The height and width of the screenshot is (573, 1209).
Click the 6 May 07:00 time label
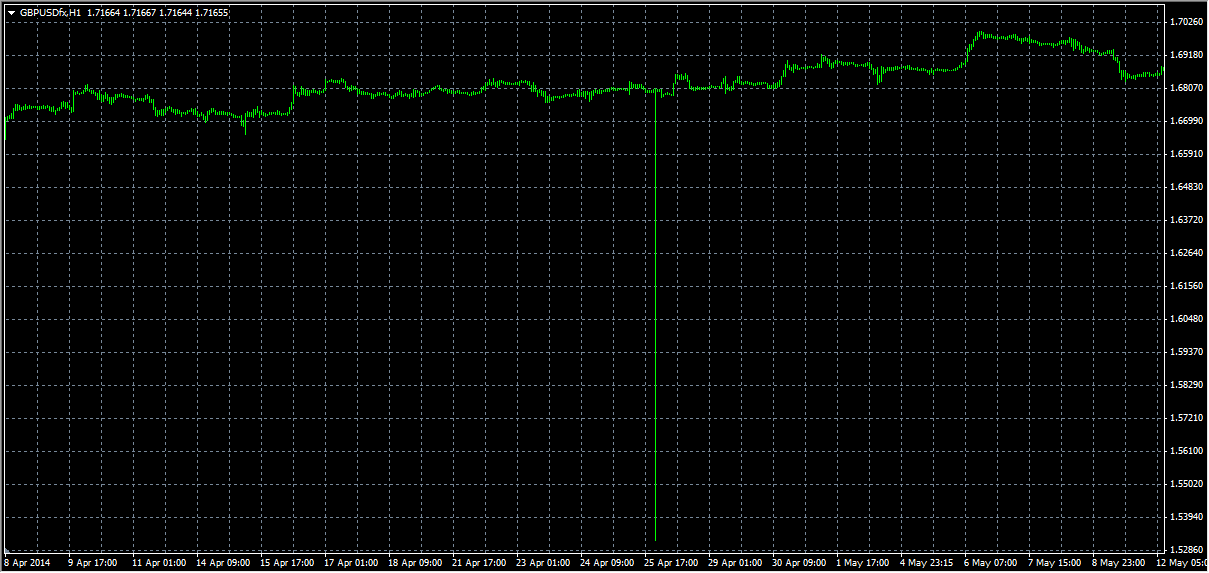[990, 563]
